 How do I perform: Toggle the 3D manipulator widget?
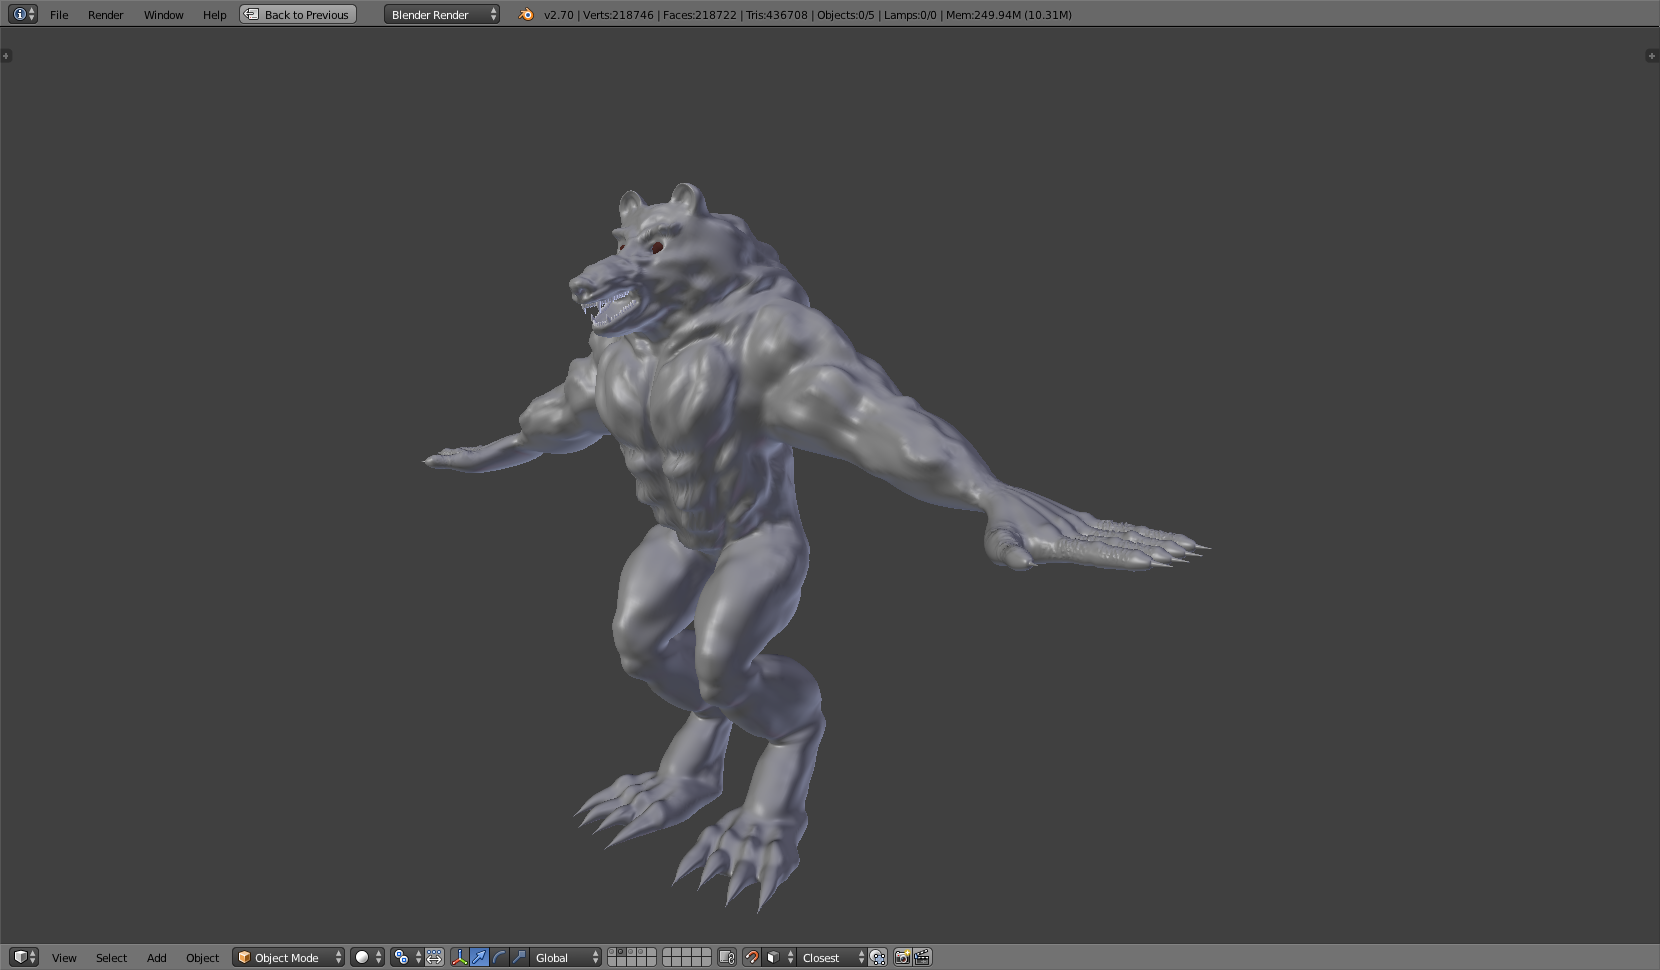pos(459,957)
